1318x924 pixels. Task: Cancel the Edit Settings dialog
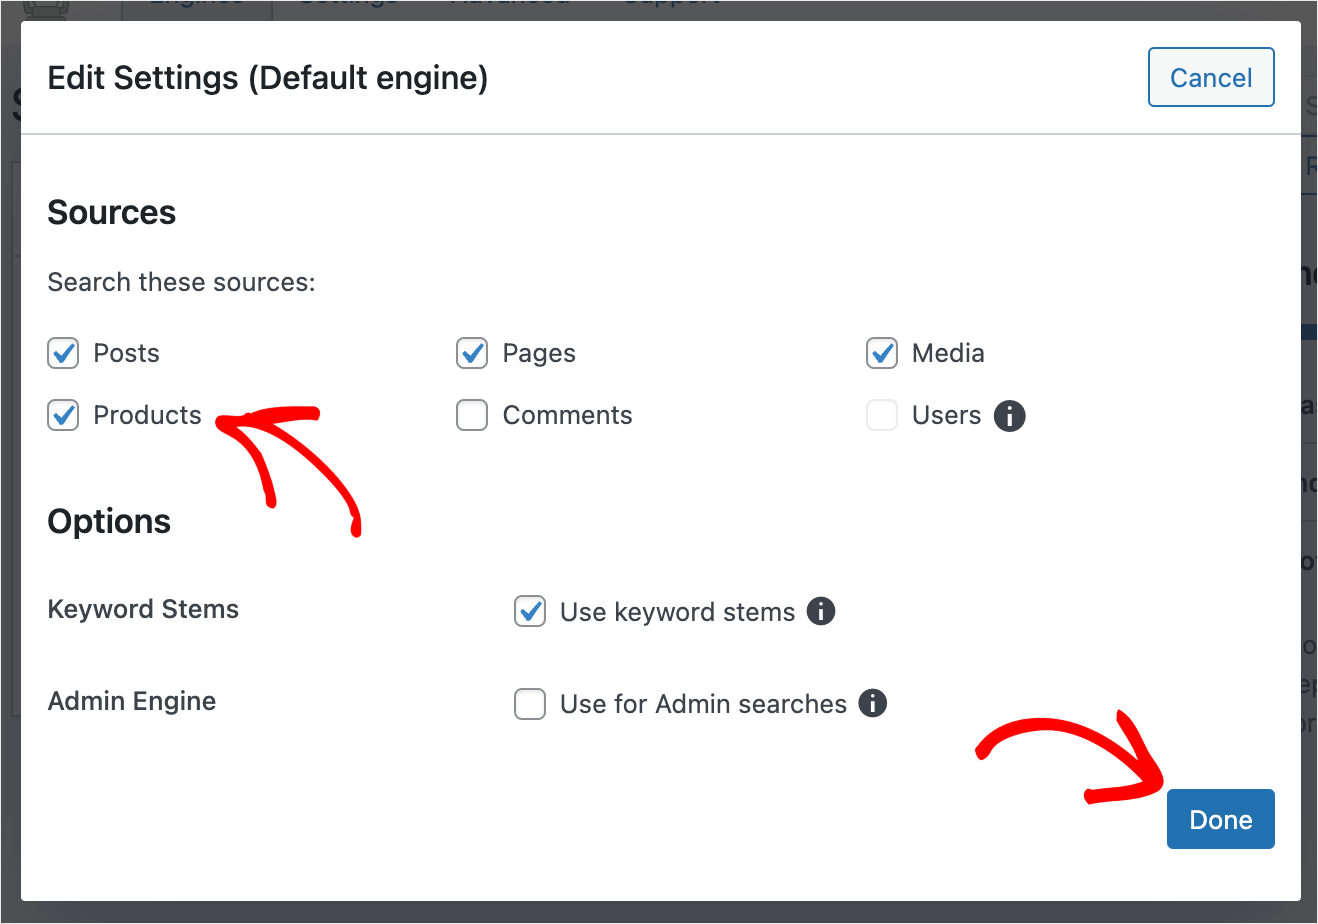pos(1211,77)
